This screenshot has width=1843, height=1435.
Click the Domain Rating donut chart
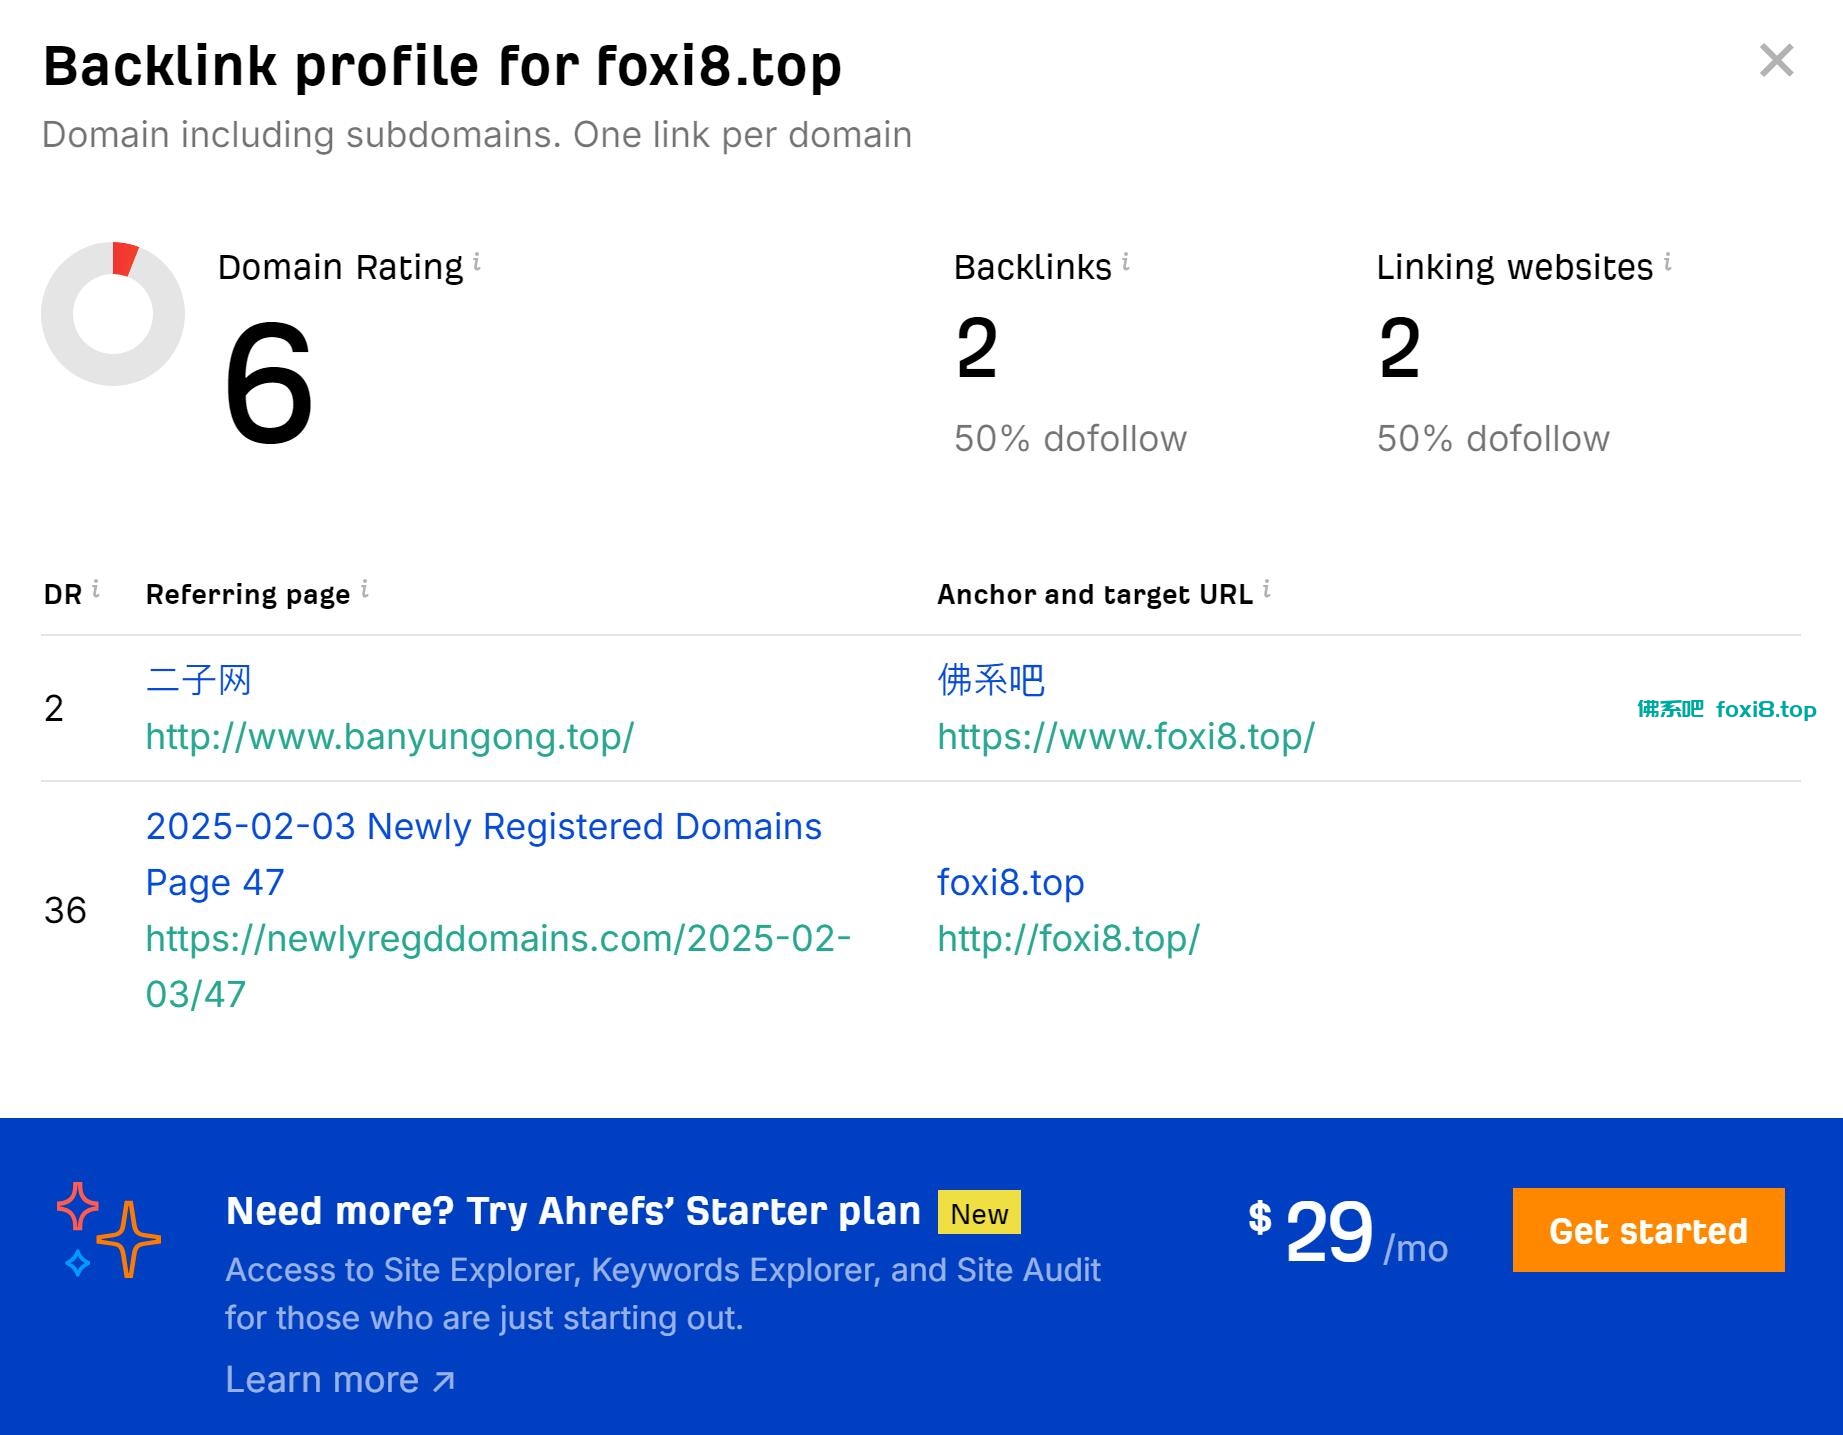[113, 314]
